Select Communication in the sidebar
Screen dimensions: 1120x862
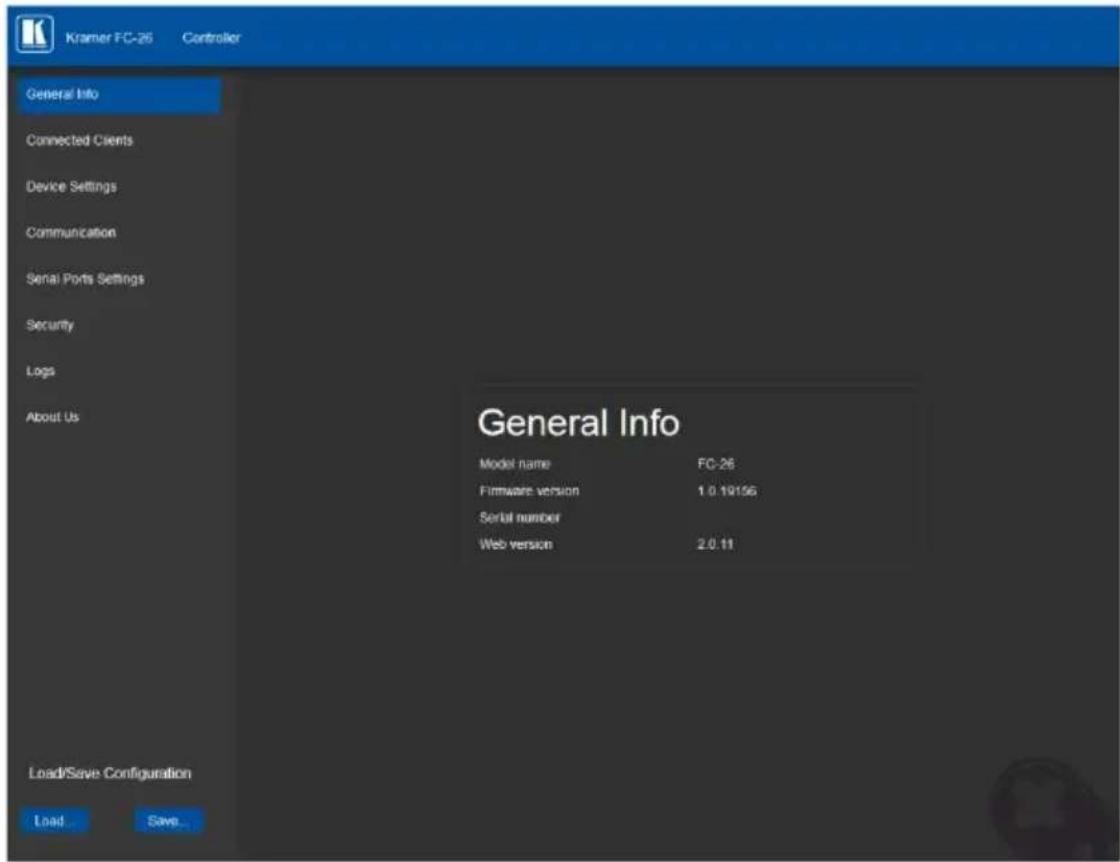click(71, 233)
